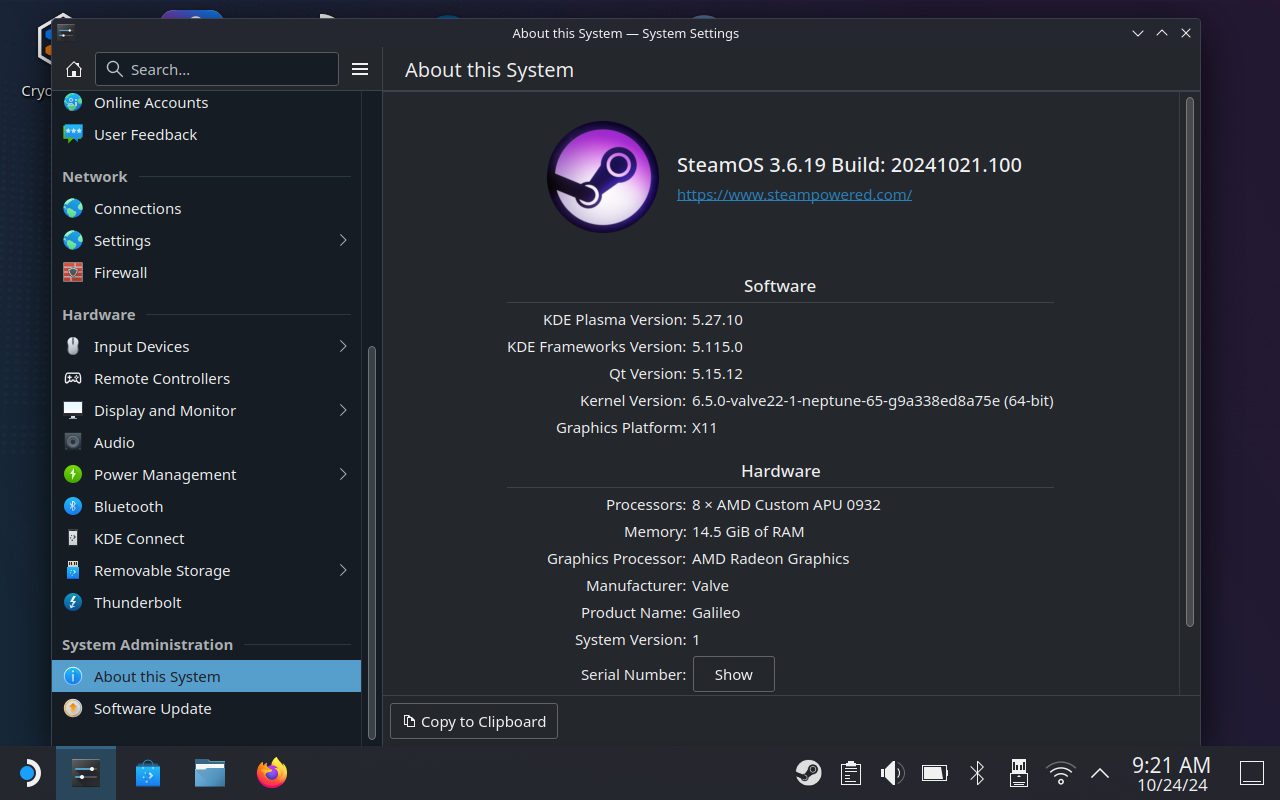The height and width of the screenshot is (800, 1280).
Task: Click the Steam icon in system tray
Action: coord(808,773)
